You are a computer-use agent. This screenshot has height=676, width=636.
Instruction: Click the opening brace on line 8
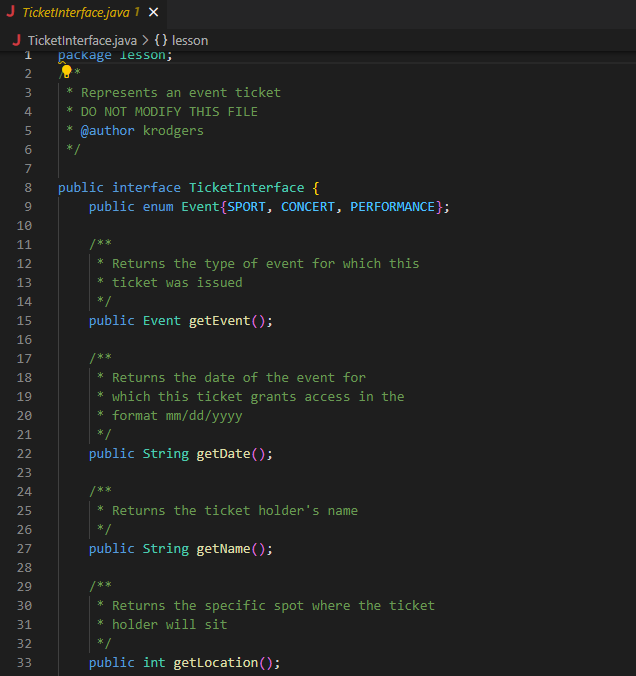point(316,188)
